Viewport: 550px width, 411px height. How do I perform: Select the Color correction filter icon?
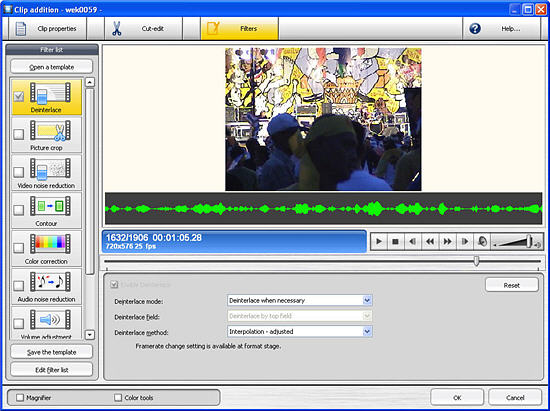tap(50, 244)
